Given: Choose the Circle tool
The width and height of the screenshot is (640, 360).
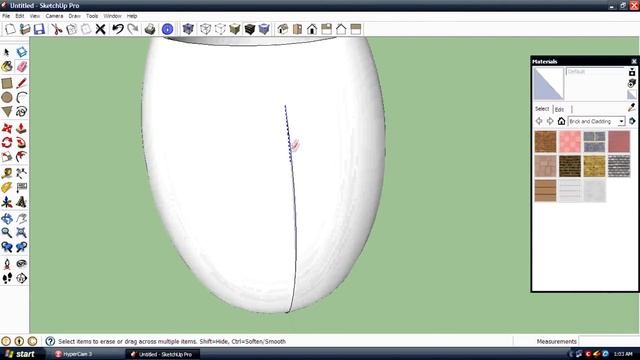Looking at the screenshot, I should tap(7, 98).
